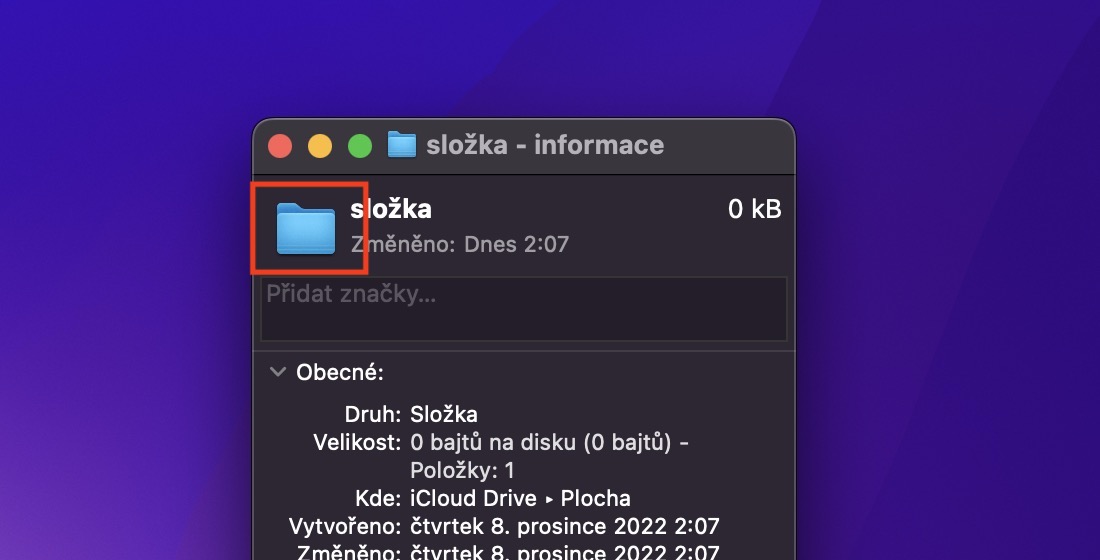Select the large folder icon beside složka name
The image size is (1100, 560).
click(306, 228)
